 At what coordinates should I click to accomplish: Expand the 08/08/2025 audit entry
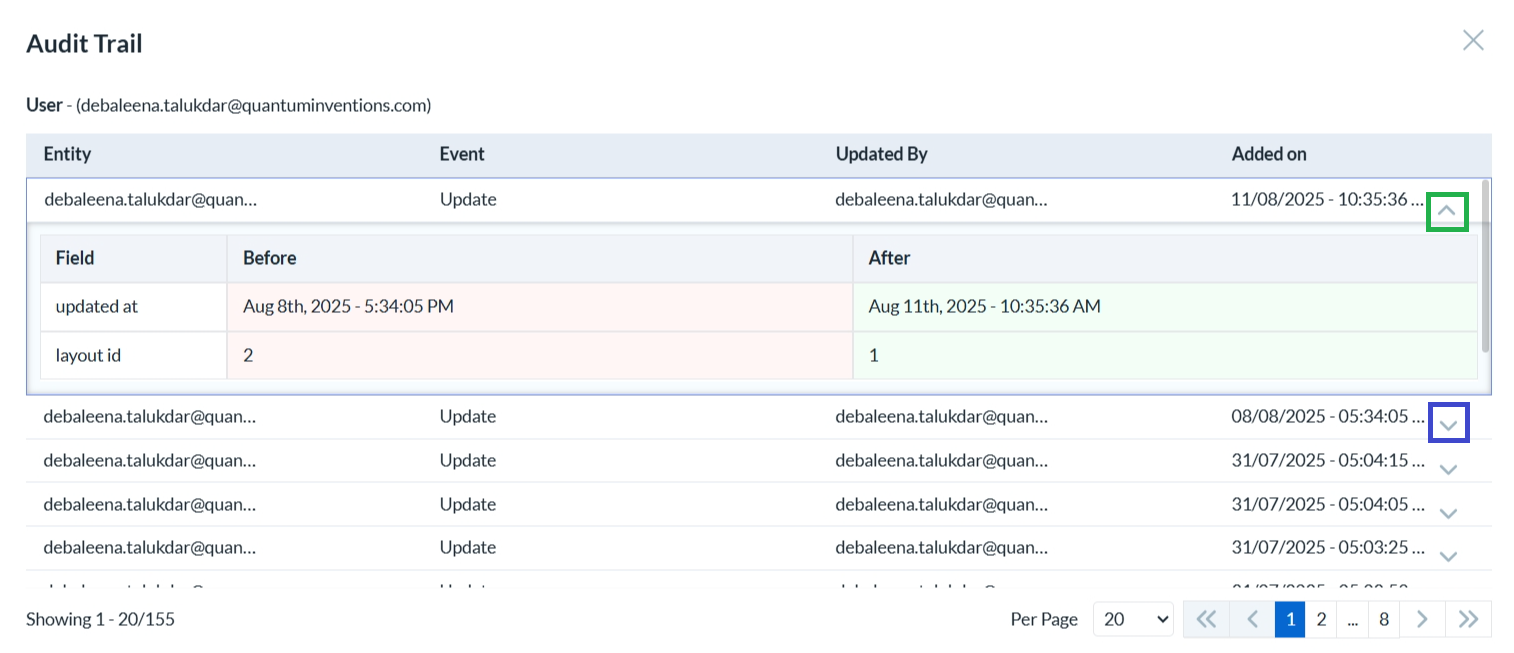click(1447, 422)
